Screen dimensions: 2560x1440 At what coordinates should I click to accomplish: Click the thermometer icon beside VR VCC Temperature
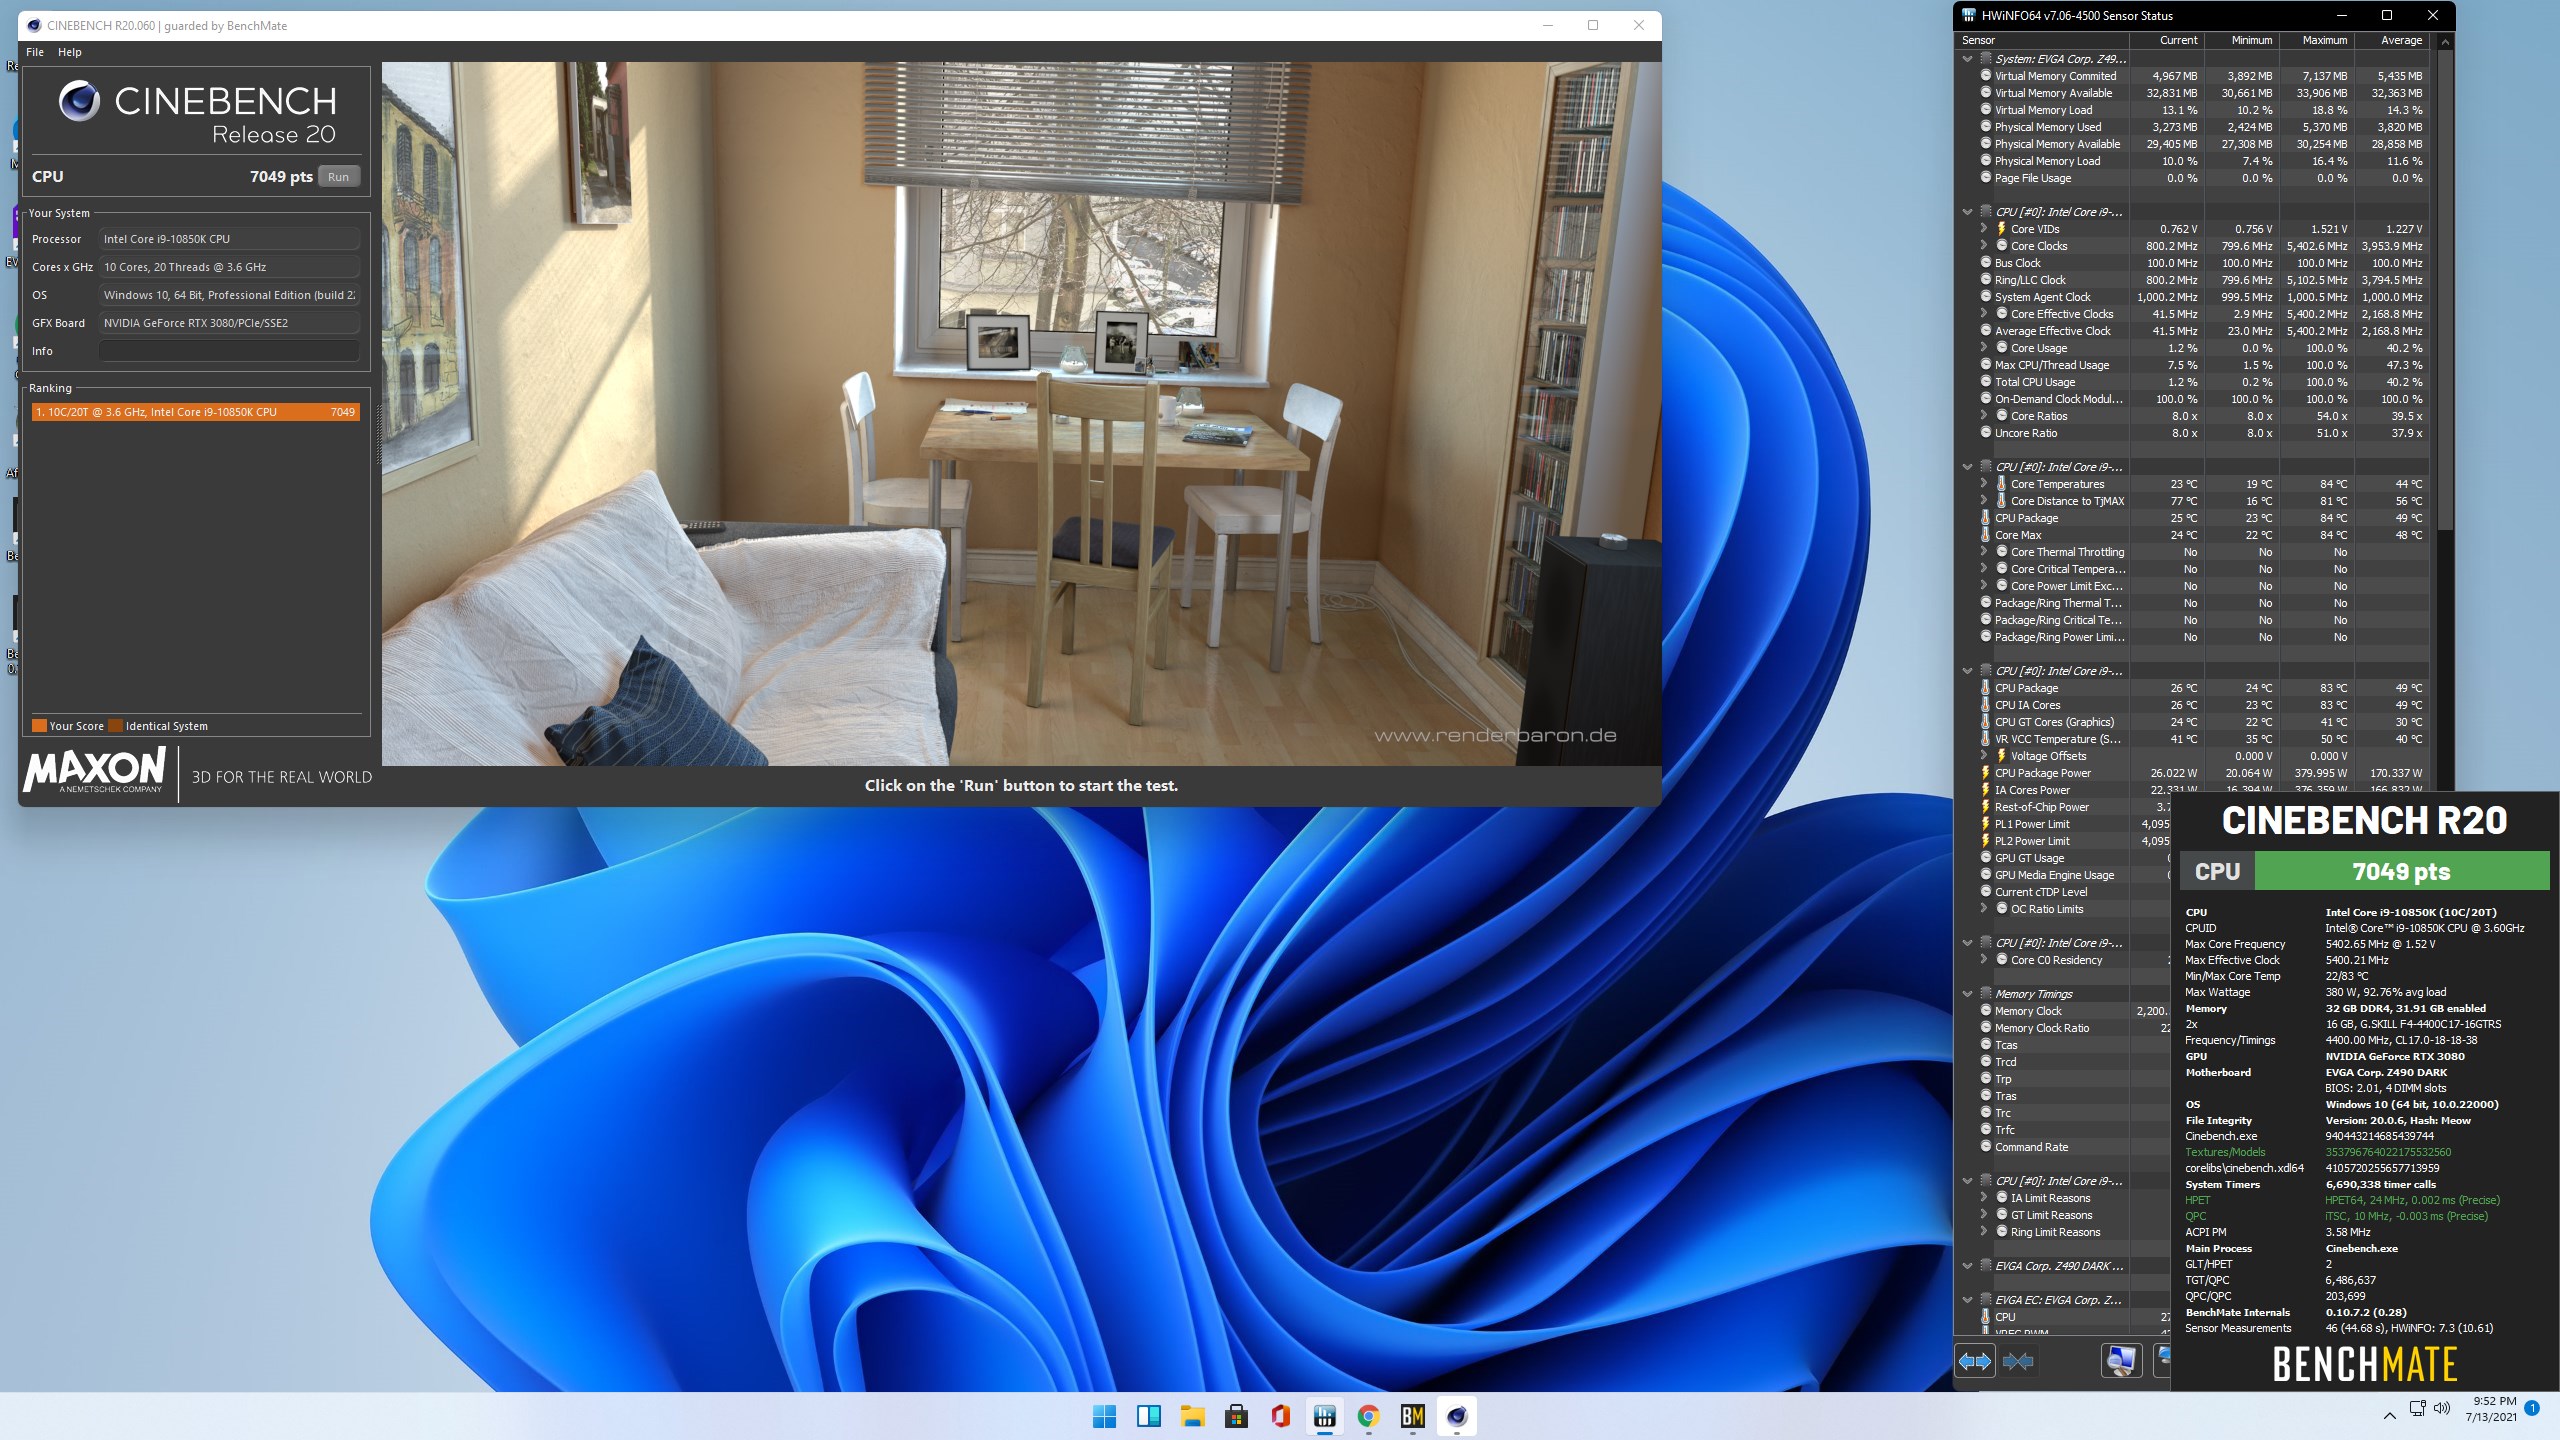tap(1986, 739)
